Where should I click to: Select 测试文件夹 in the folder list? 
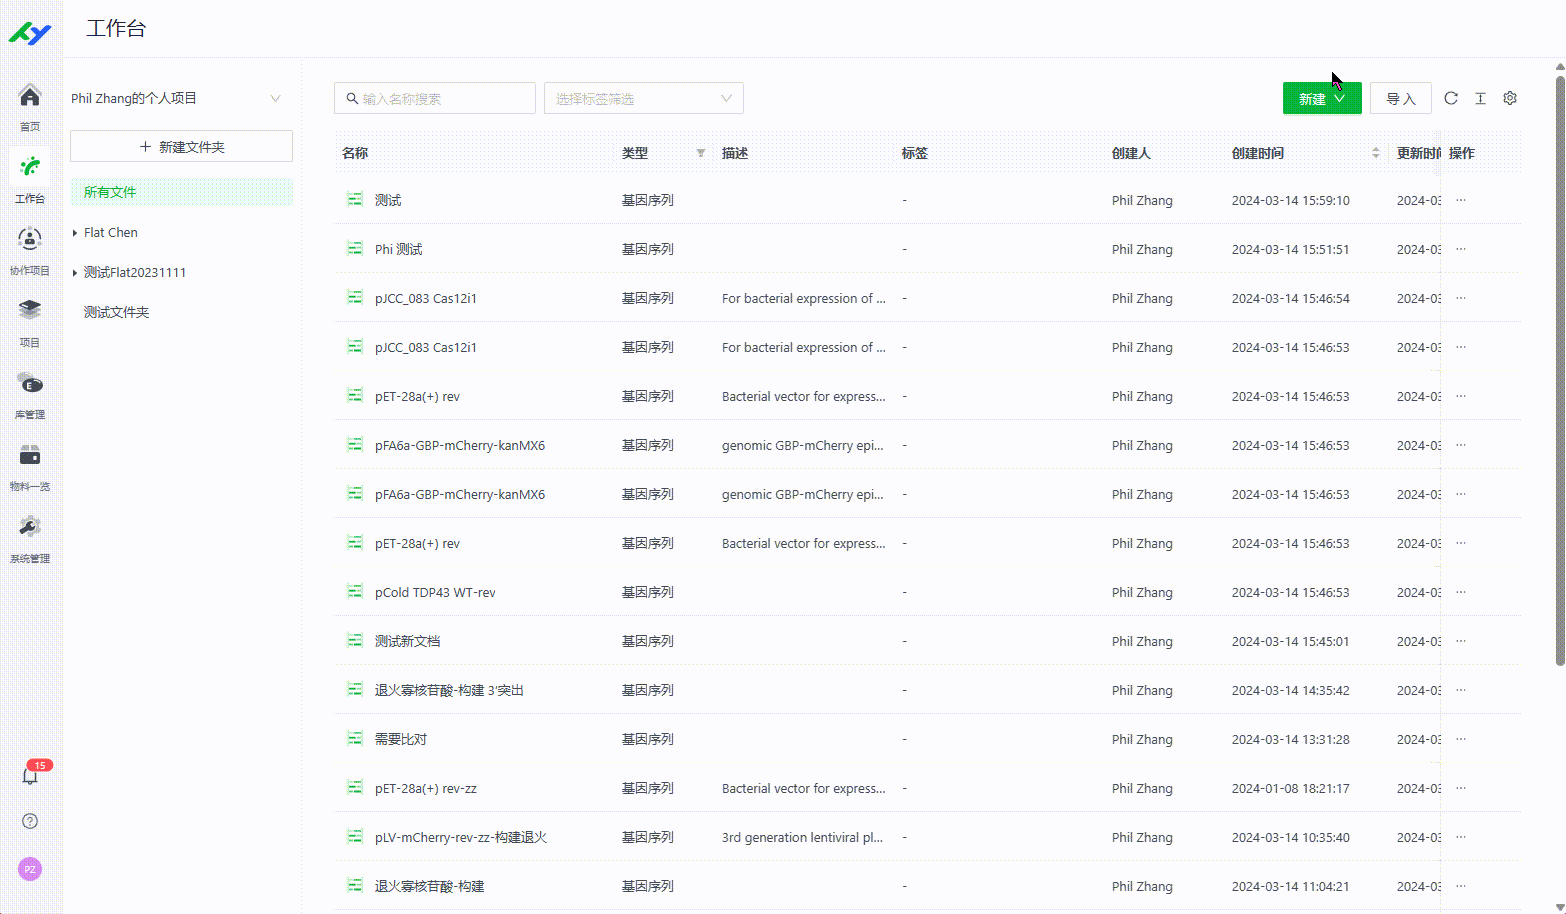[x=116, y=312]
